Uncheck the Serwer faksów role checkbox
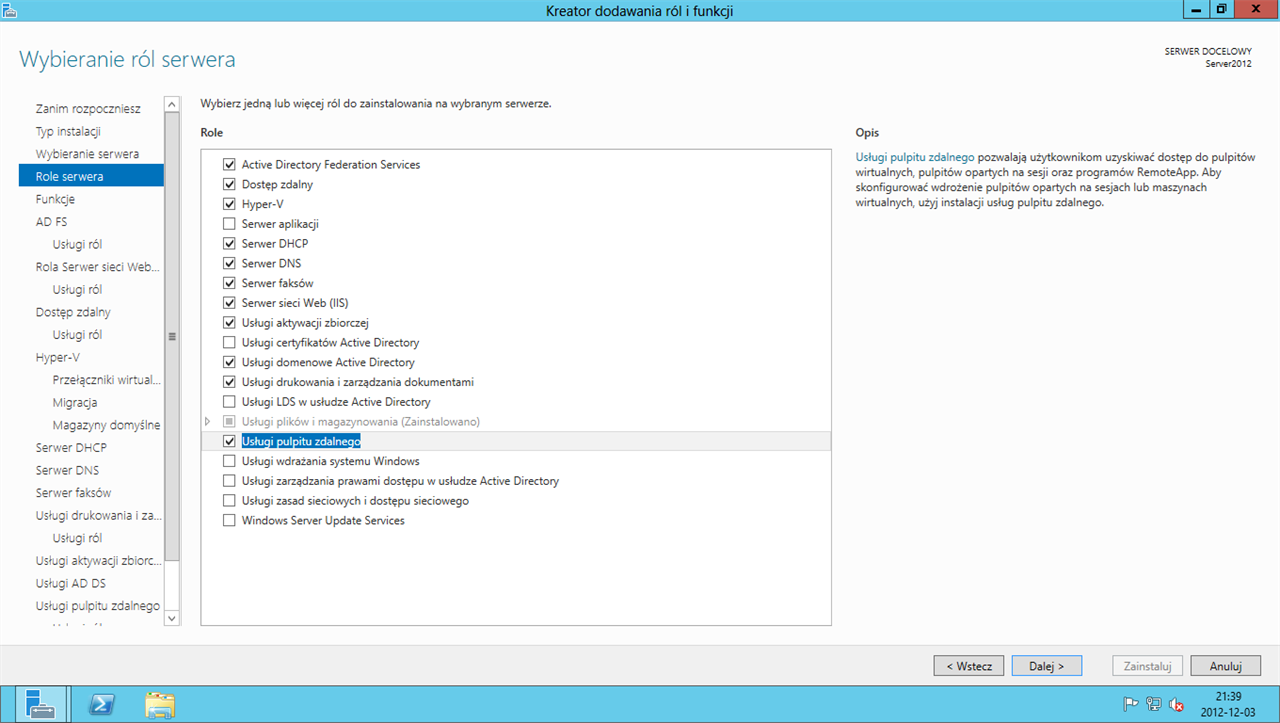This screenshot has width=1280, height=723. (x=229, y=283)
